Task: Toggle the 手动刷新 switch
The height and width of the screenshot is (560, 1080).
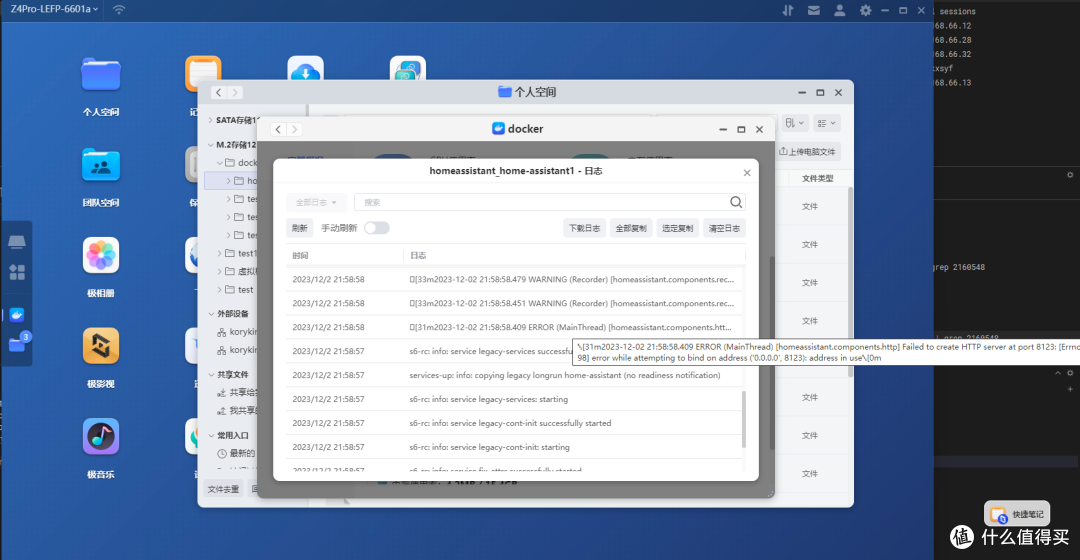Action: (x=377, y=228)
